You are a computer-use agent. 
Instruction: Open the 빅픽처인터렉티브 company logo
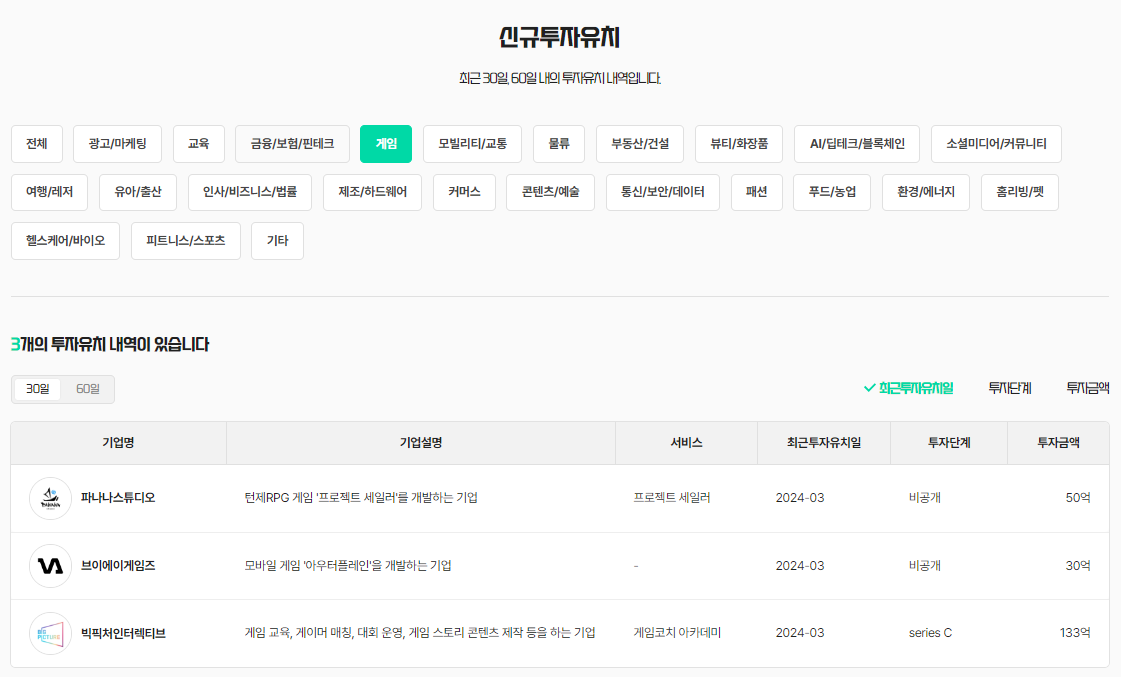pos(50,633)
